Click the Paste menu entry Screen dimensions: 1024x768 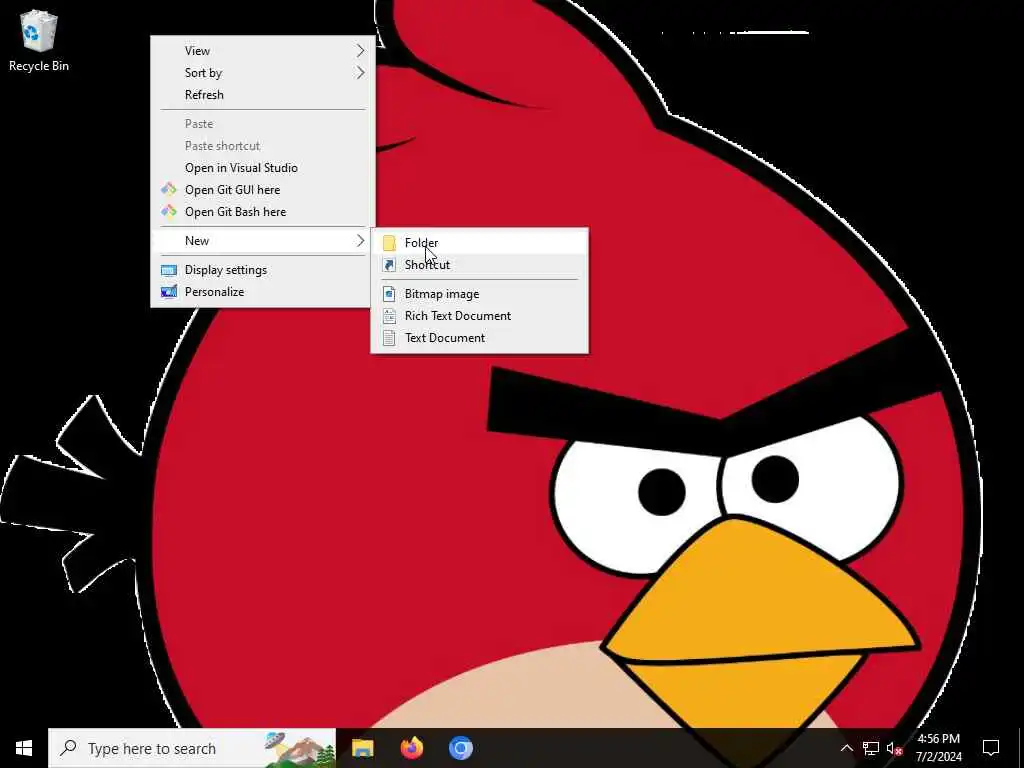click(x=263, y=123)
